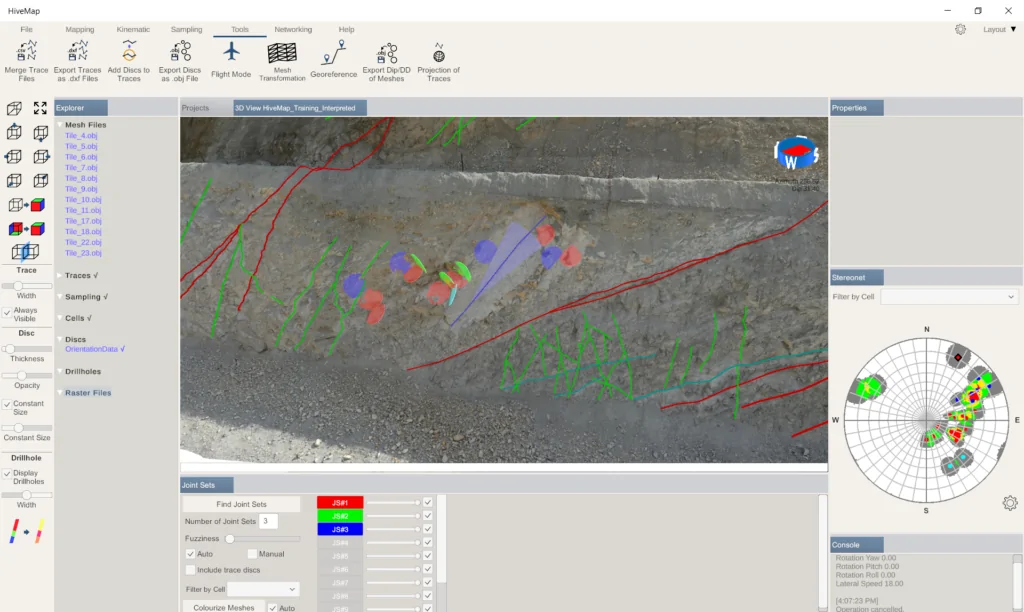This screenshot has width=1024, height=612.
Task: Switch to the Projects tab
Action: 195,108
